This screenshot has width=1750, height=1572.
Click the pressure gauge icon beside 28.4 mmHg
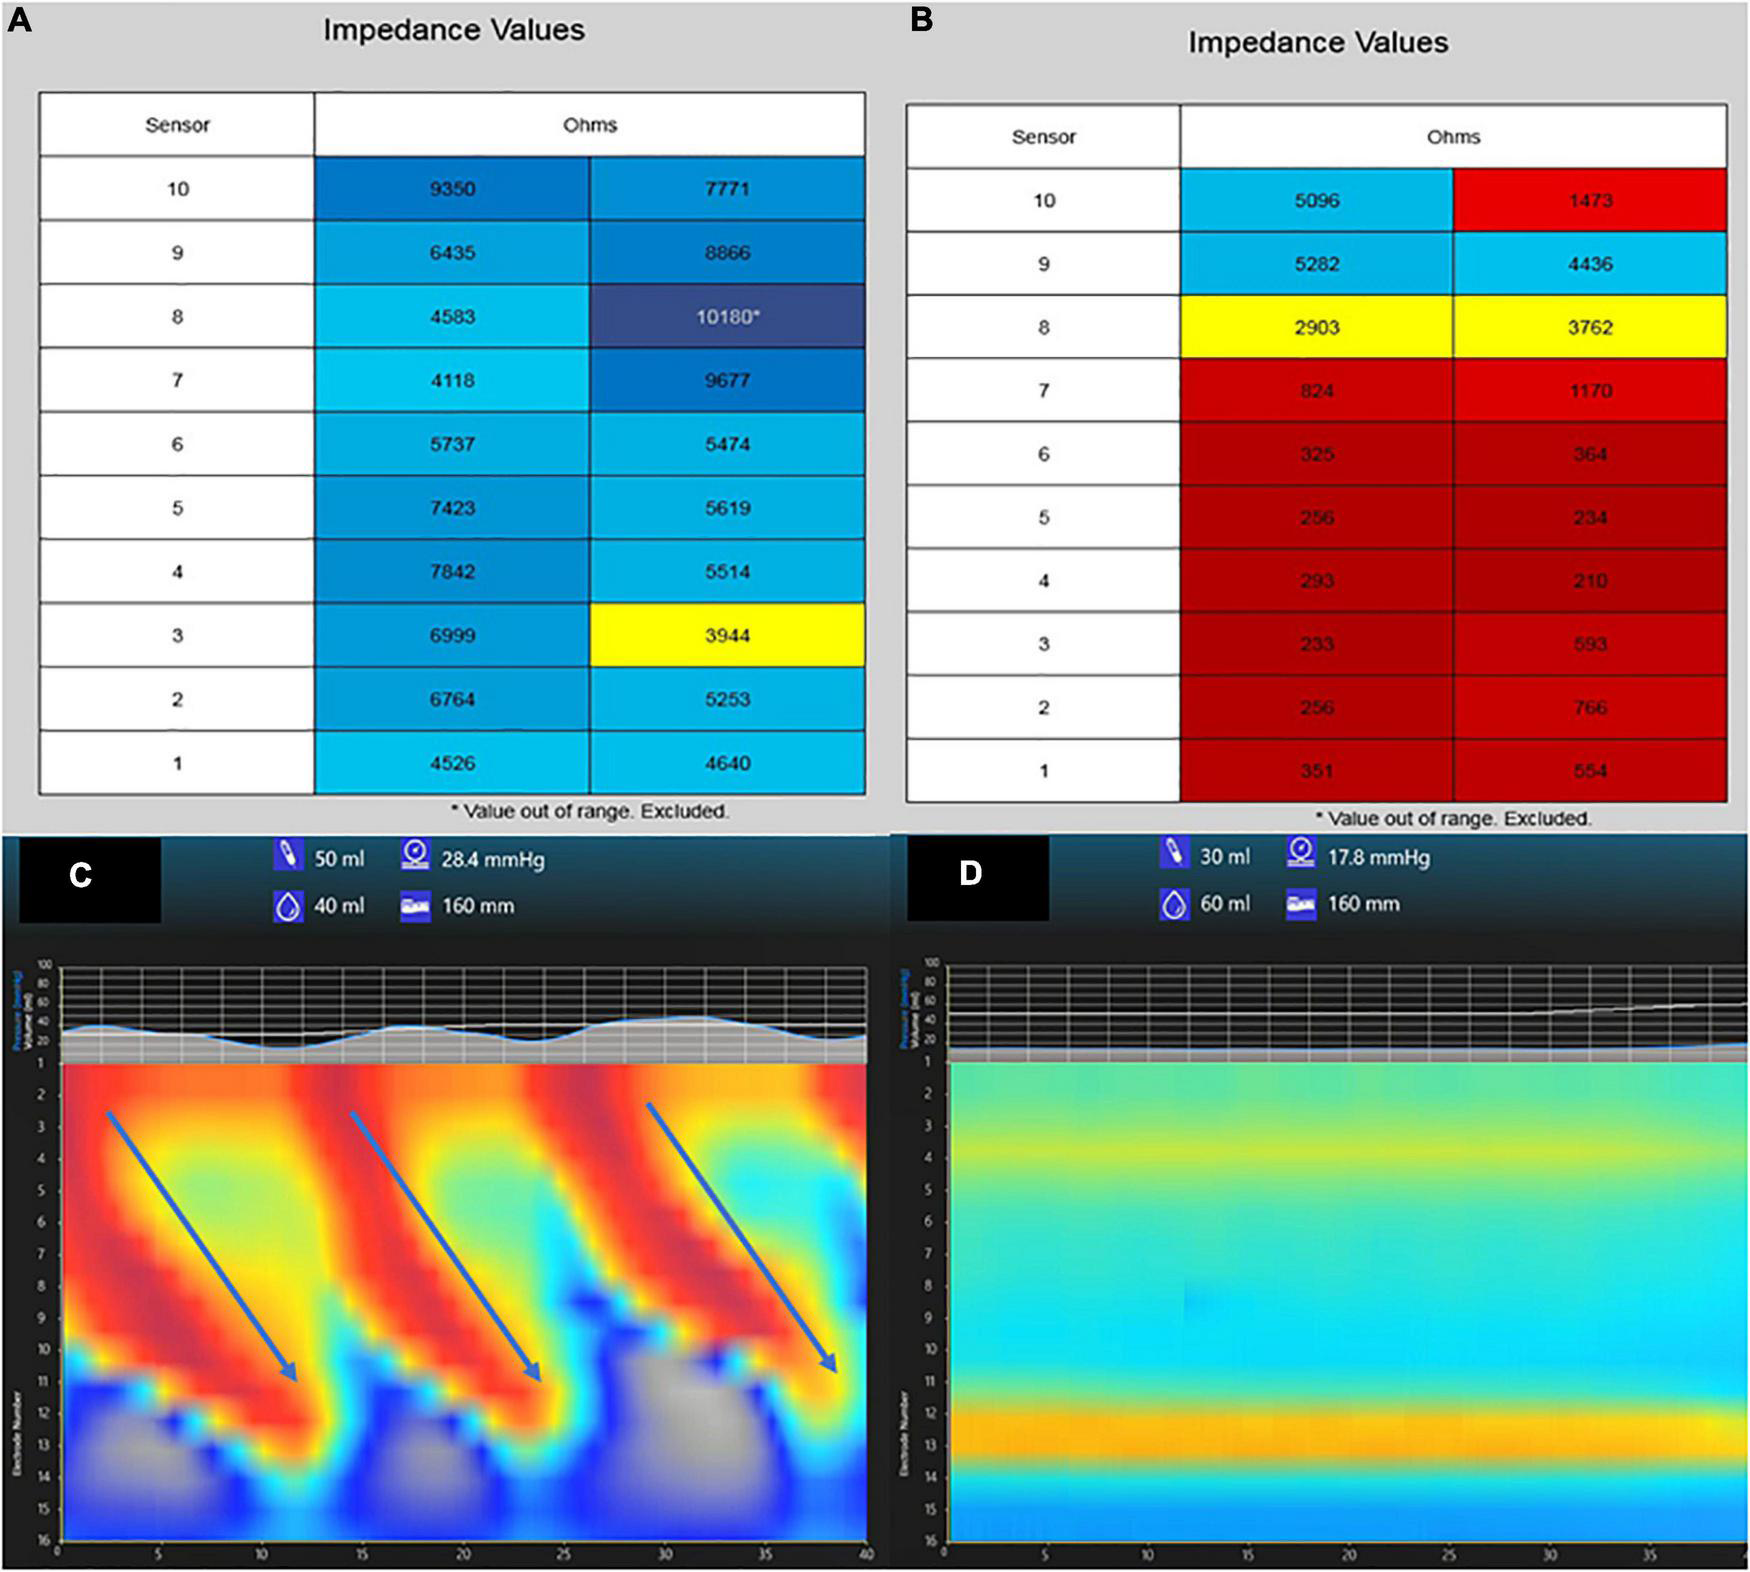(414, 857)
